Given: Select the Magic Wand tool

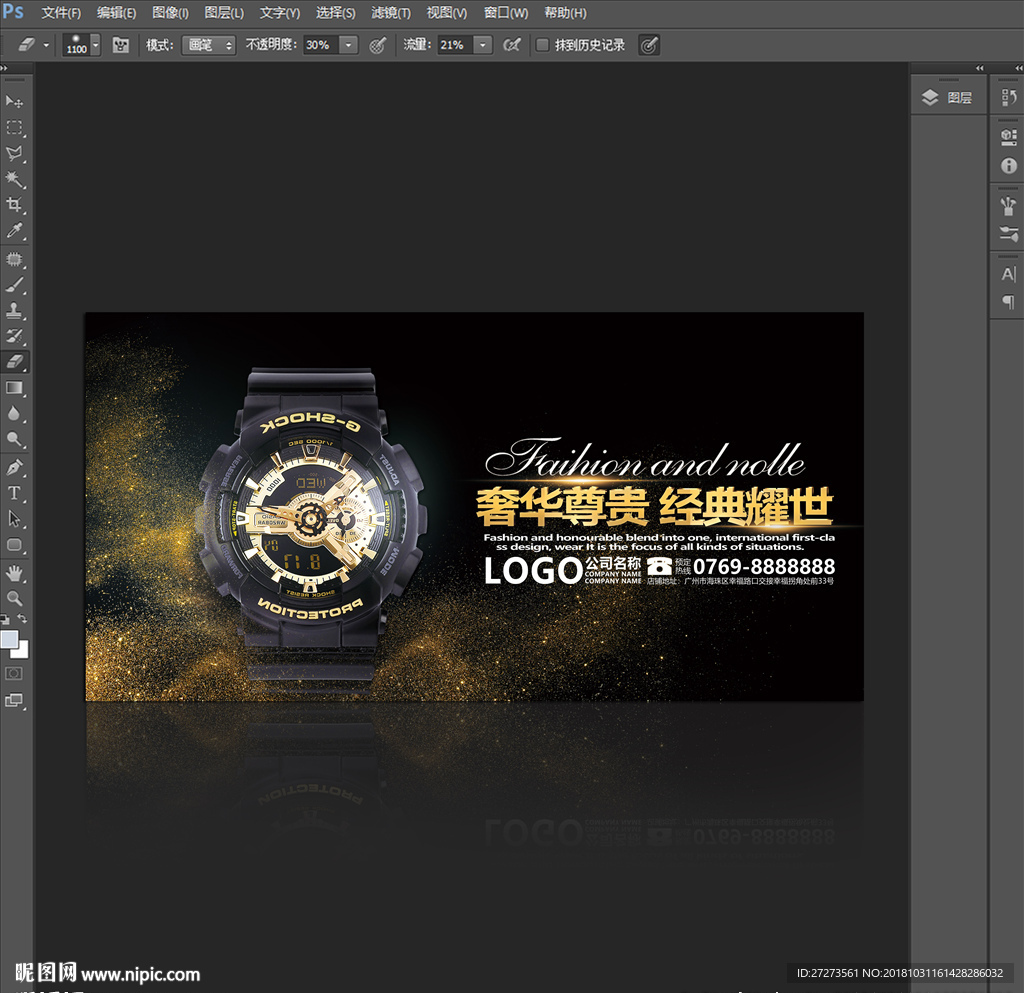Looking at the screenshot, I should 14,179.
